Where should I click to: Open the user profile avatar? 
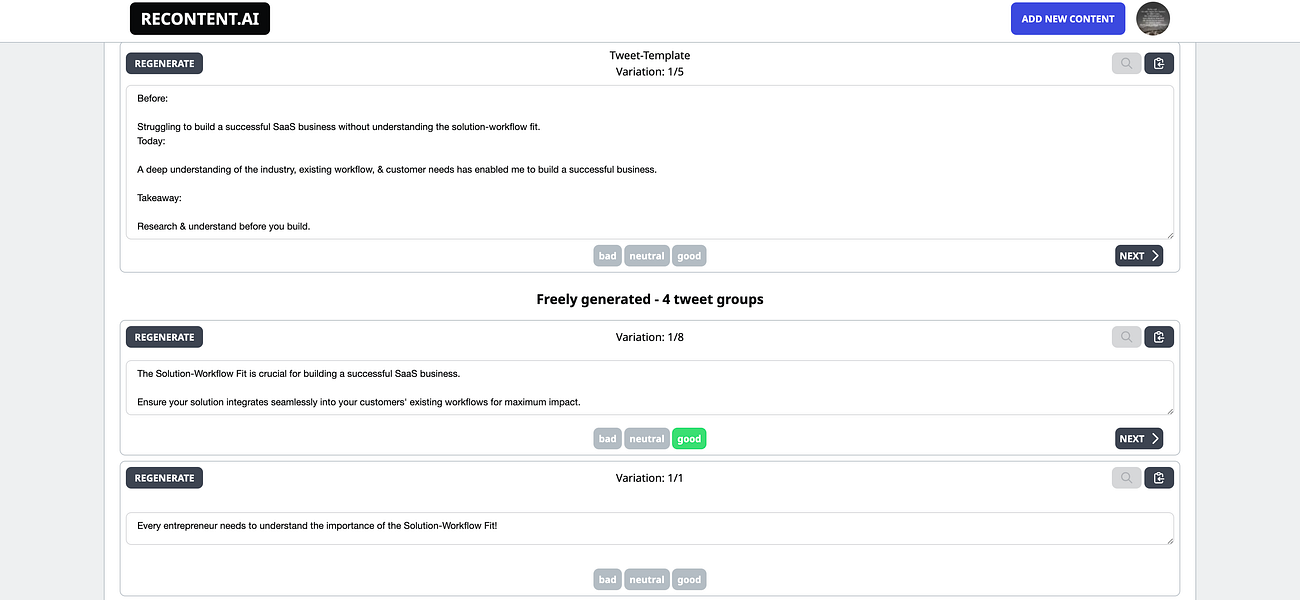pos(1153,18)
